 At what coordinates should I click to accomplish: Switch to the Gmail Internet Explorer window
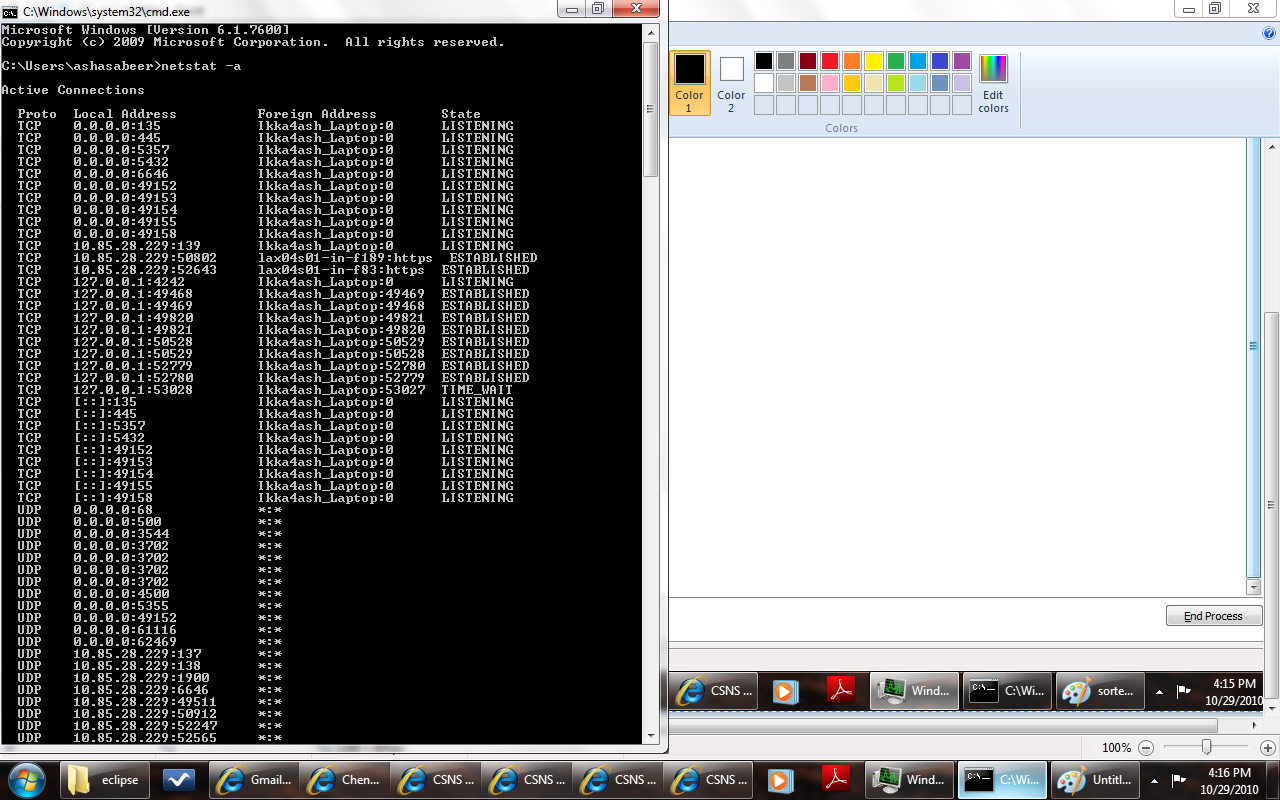click(x=257, y=780)
